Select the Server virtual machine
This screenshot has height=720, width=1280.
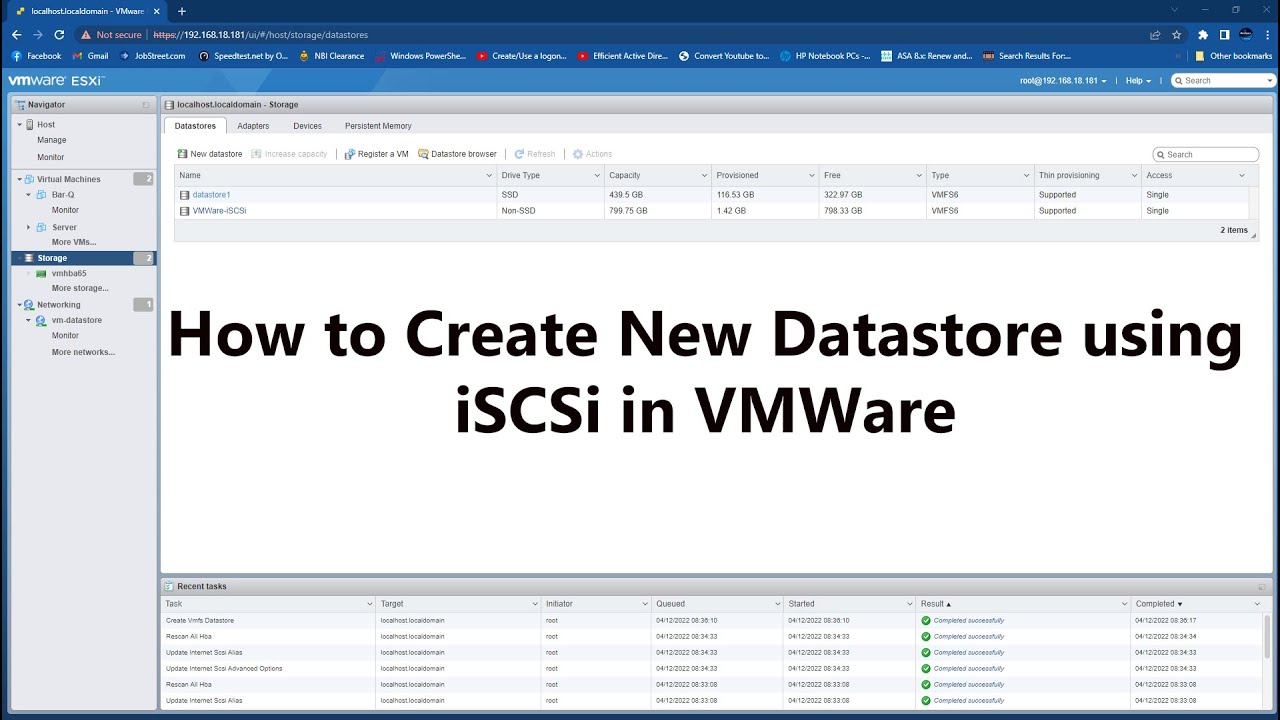point(64,227)
